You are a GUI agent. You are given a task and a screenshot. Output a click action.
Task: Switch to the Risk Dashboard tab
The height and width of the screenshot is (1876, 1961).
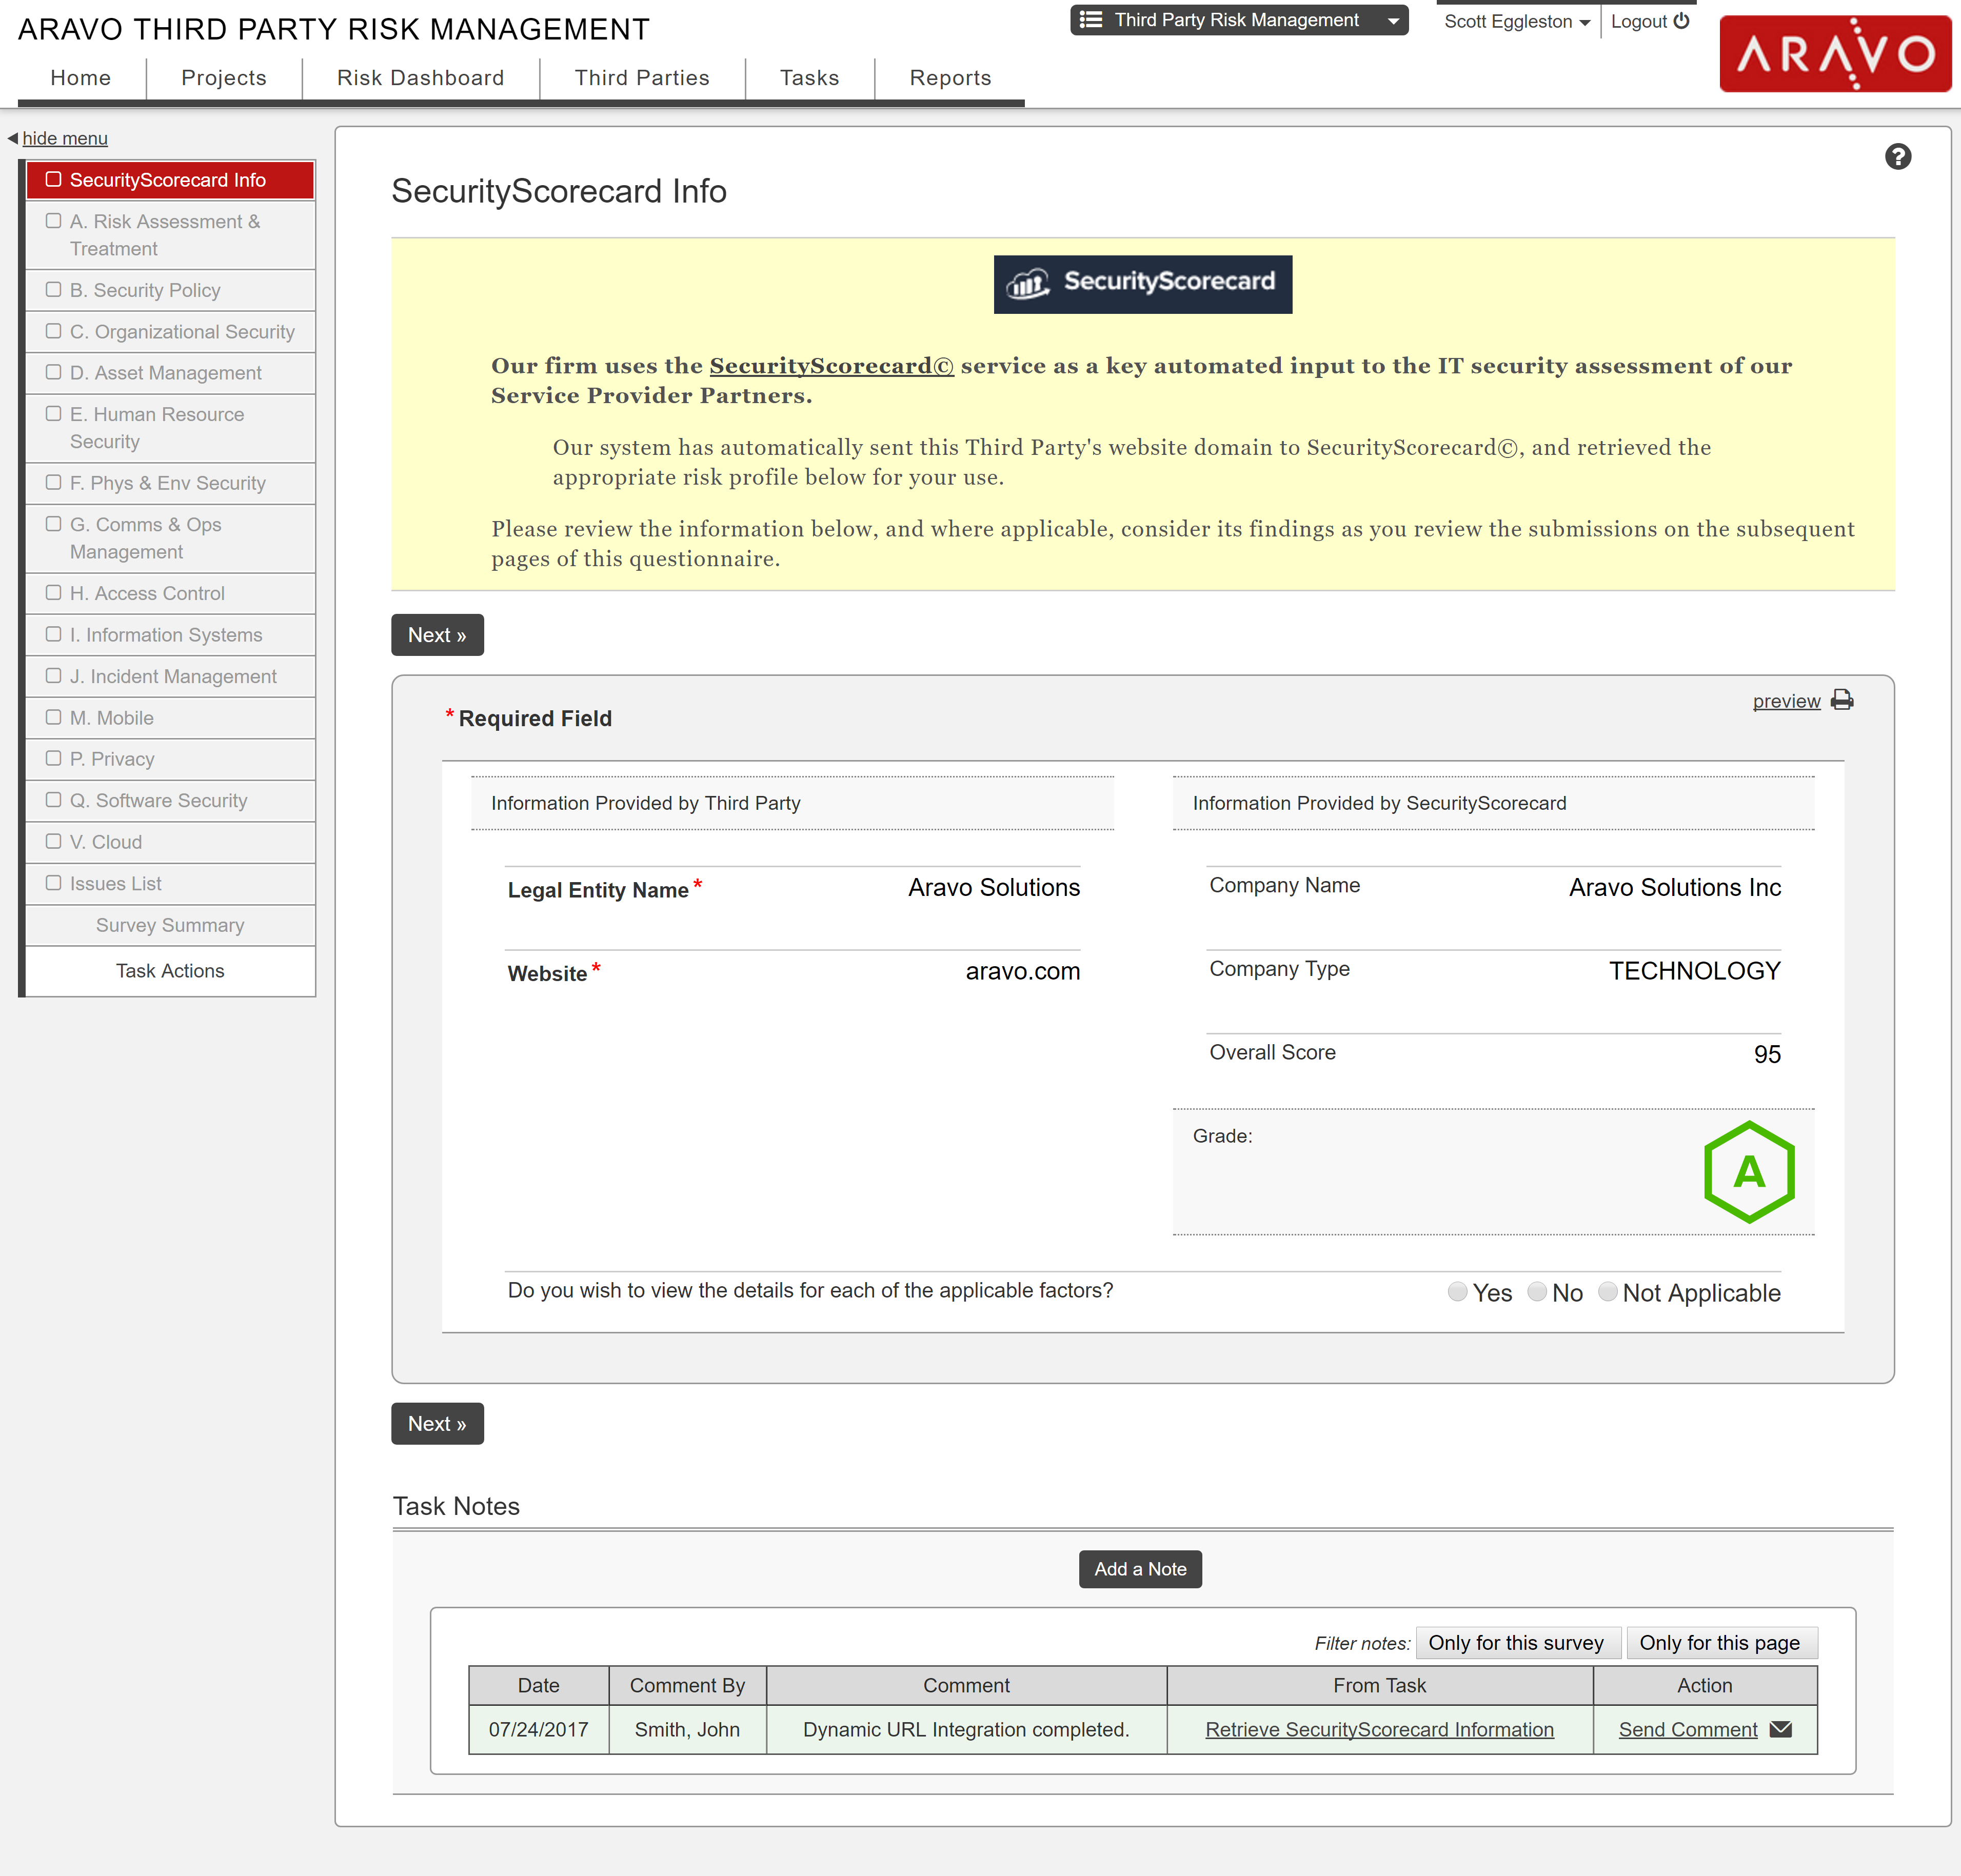click(420, 77)
